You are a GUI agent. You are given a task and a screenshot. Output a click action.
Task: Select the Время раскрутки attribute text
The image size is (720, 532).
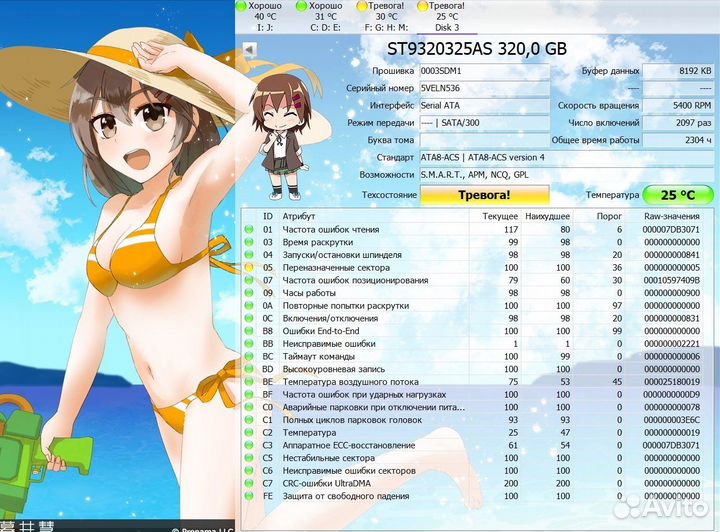pyautogui.click(x=318, y=242)
